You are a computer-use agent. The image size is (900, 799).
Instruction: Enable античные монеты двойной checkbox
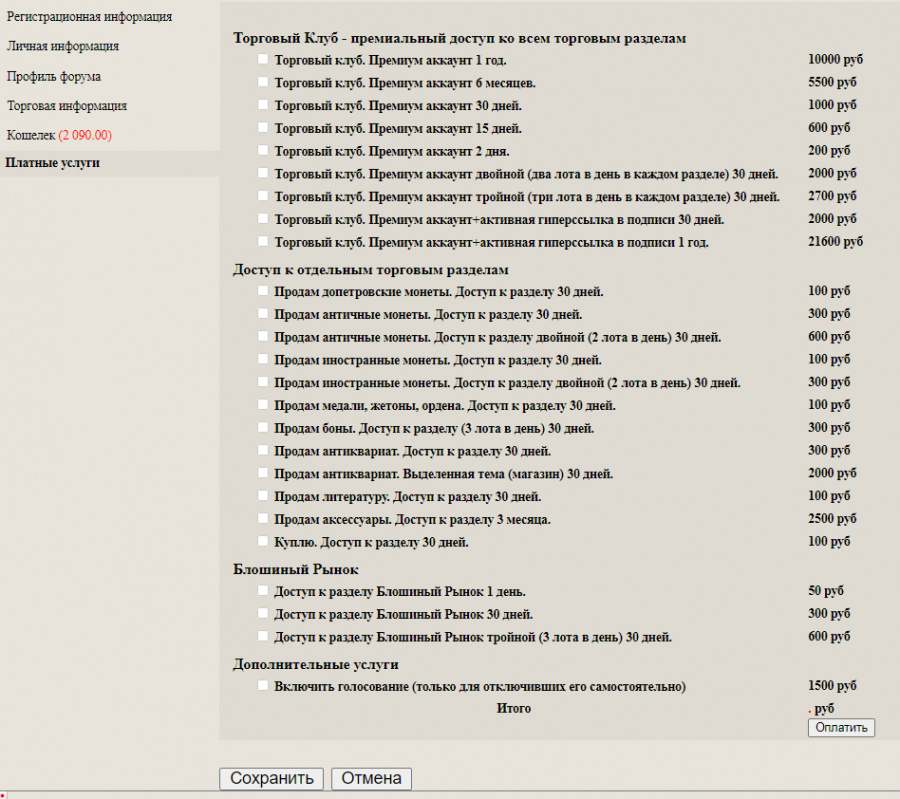coord(263,336)
